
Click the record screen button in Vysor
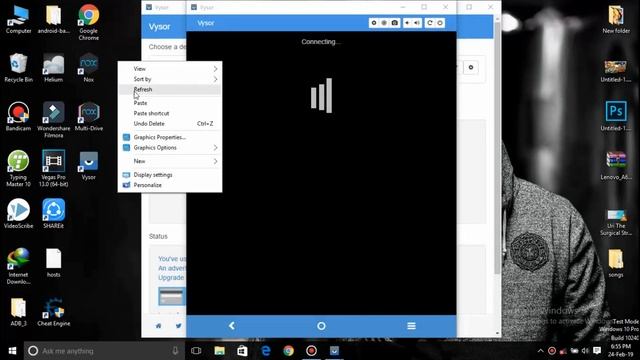click(384, 23)
